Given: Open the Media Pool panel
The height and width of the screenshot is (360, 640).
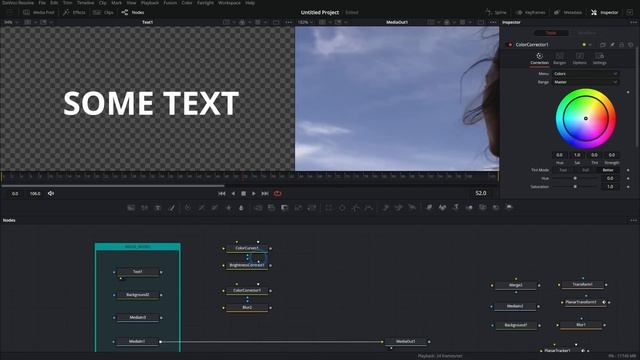Looking at the screenshot, I should tap(39, 13).
